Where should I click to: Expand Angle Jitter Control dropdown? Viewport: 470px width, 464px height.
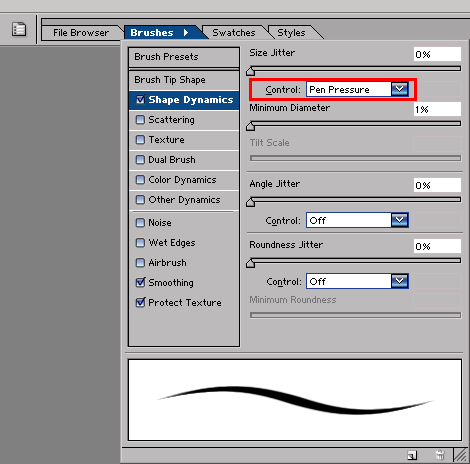[x=357, y=220]
